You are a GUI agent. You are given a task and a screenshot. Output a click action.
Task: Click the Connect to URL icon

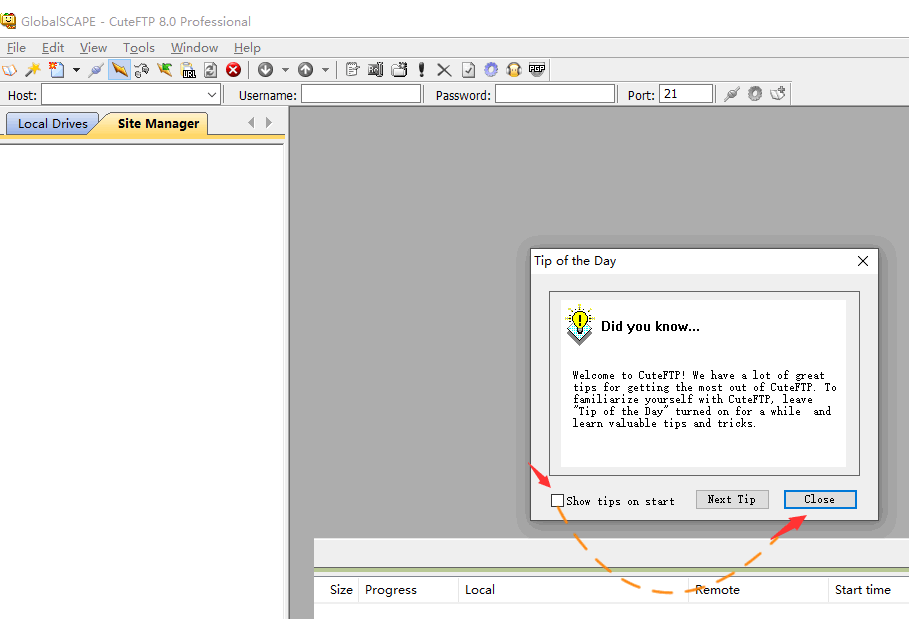click(x=188, y=70)
